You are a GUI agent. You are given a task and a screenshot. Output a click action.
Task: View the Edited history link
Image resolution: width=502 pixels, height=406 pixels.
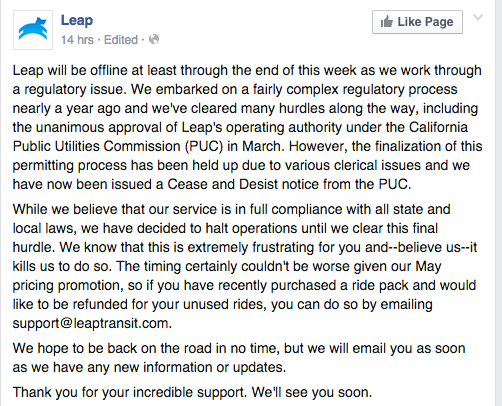pos(121,40)
